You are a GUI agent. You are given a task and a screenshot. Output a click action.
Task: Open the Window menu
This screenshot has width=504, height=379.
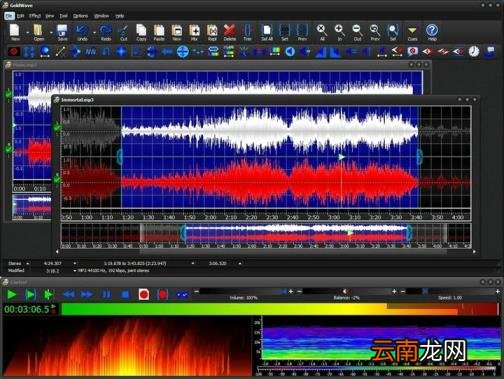click(x=101, y=16)
